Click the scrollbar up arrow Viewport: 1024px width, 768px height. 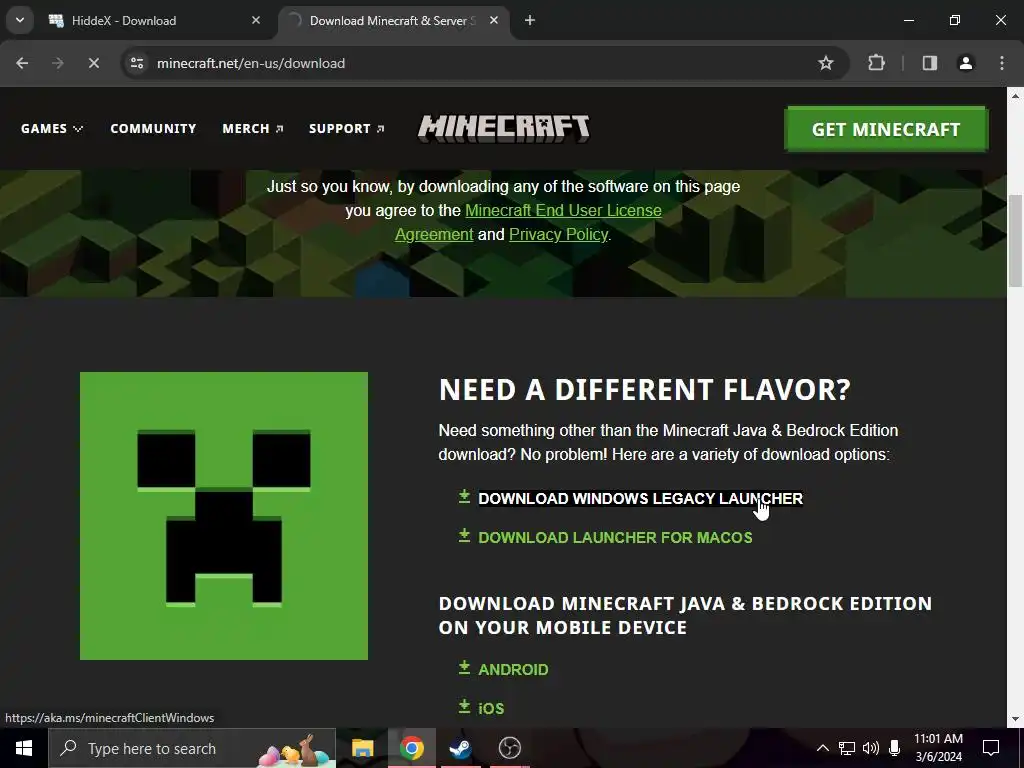click(1015, 96)
